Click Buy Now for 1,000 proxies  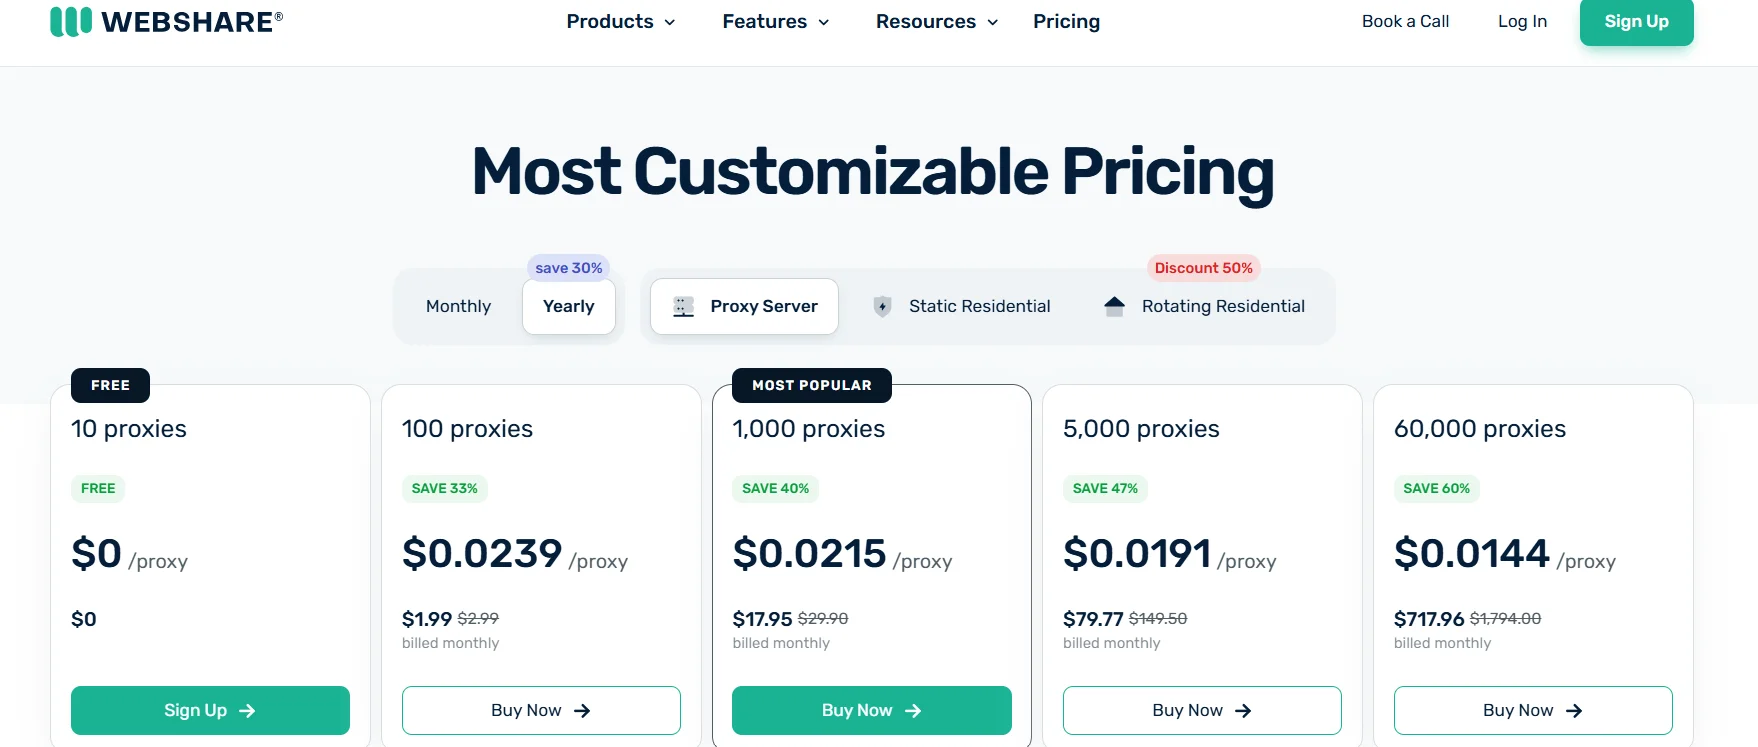pos(871,710)
